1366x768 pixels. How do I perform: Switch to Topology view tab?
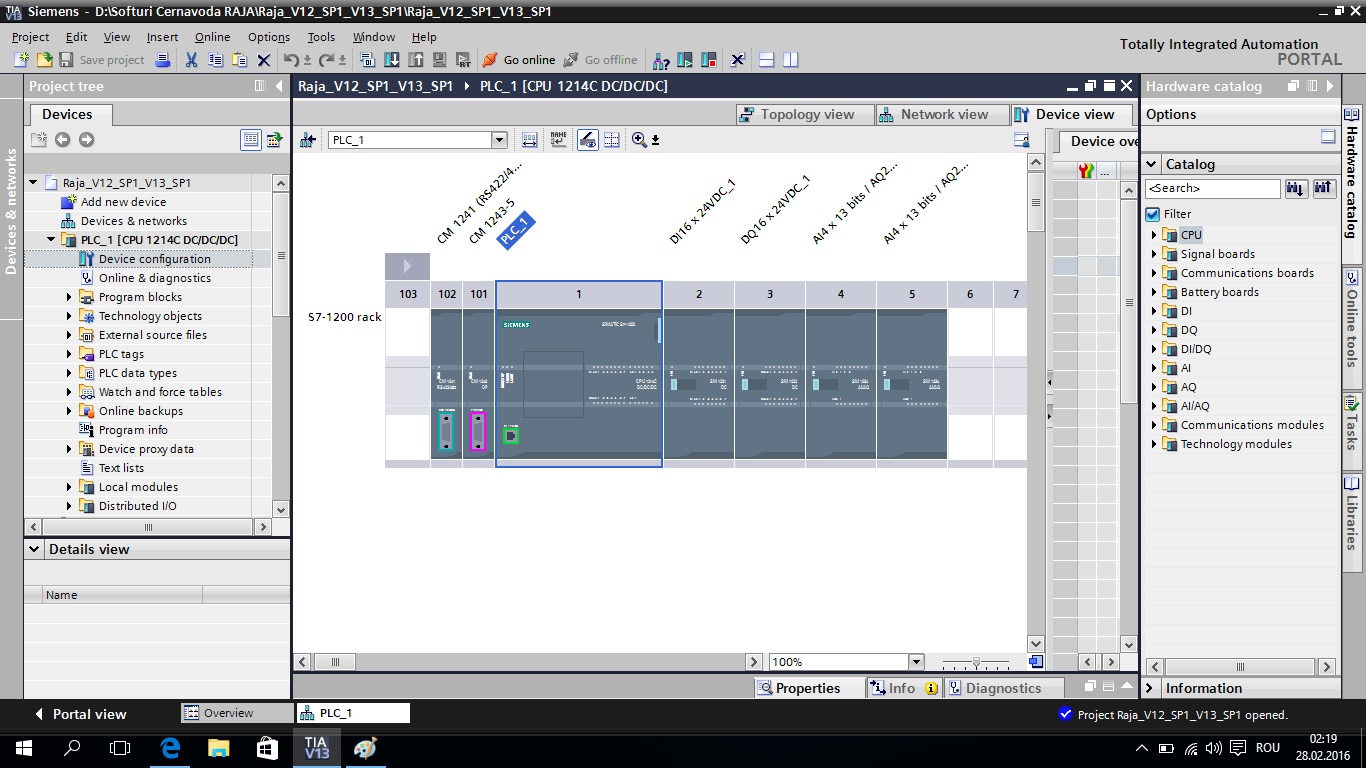[x=804, y=114]
